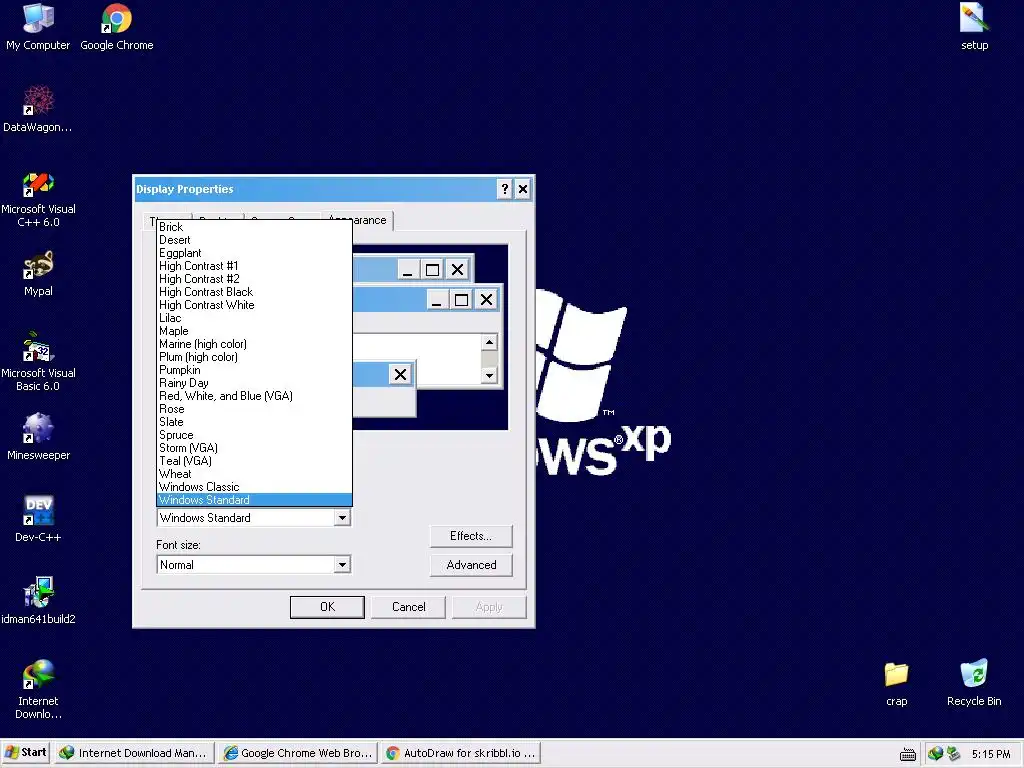Click the Internet Download Manager tray icon
The height and width of the screenshot is (768, 1024).
pyautogui.click(x=935, y=754)
